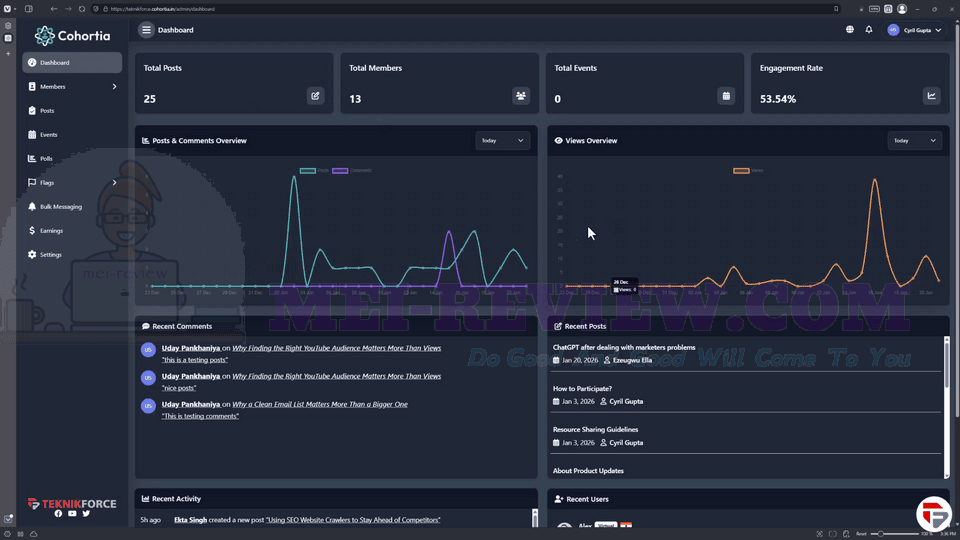Toggle the Views legend series
This screenshot has height=540, width=960.
coord(748,171)
